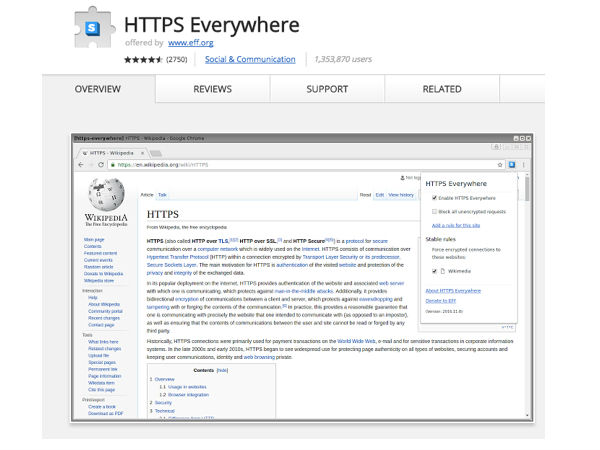This screenshot has width=600, height=450.
Task: Switch to the OVERVIEW tab
Action: point(98,89)
